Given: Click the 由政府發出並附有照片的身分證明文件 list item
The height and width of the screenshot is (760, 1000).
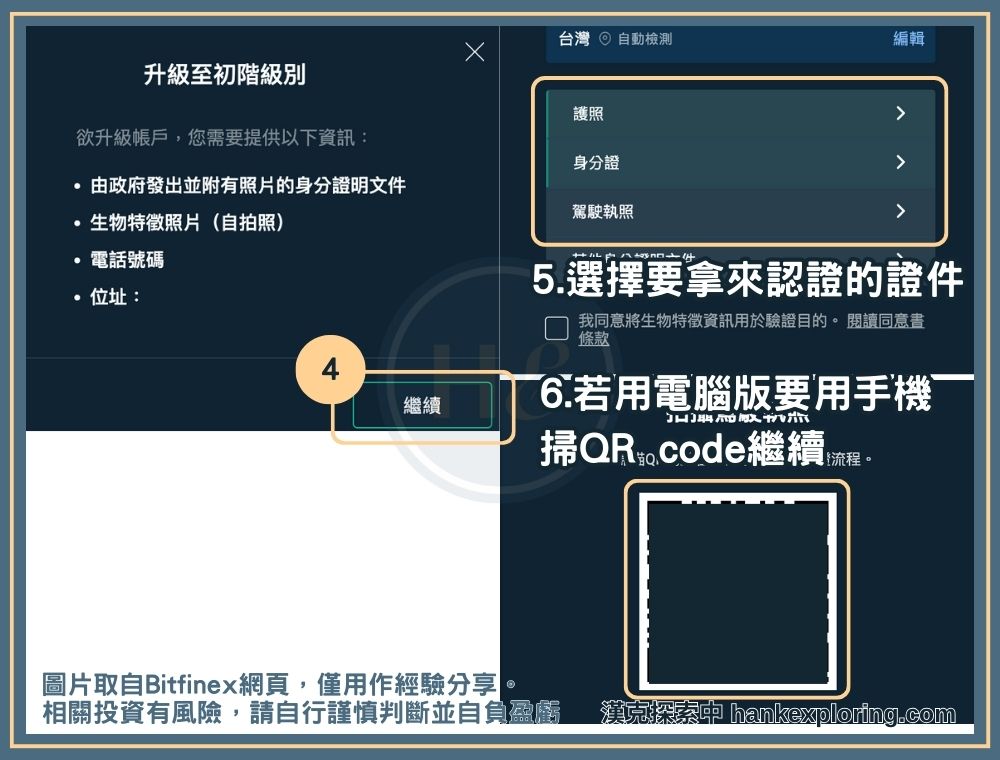Looking at the screenshot, I should (x=248, y=186).
